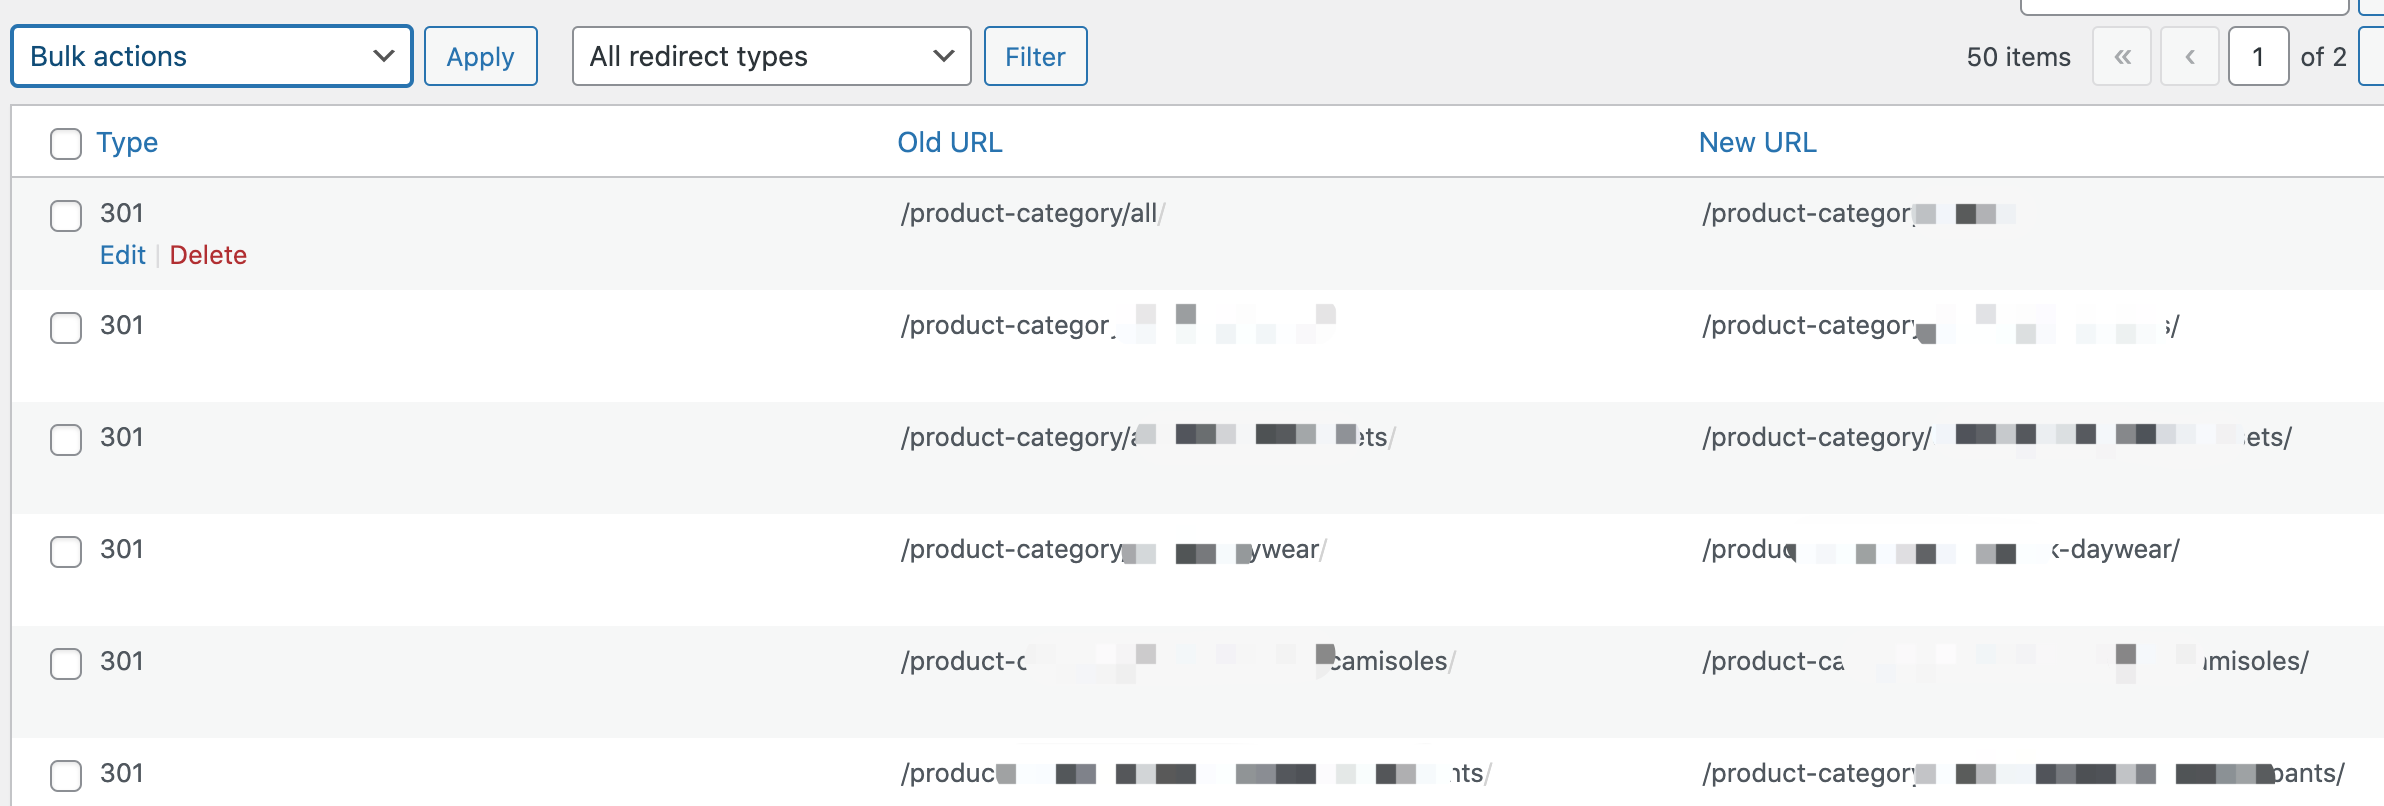
Task: Click the Filter button
Action: click(x=1035, y=56)
